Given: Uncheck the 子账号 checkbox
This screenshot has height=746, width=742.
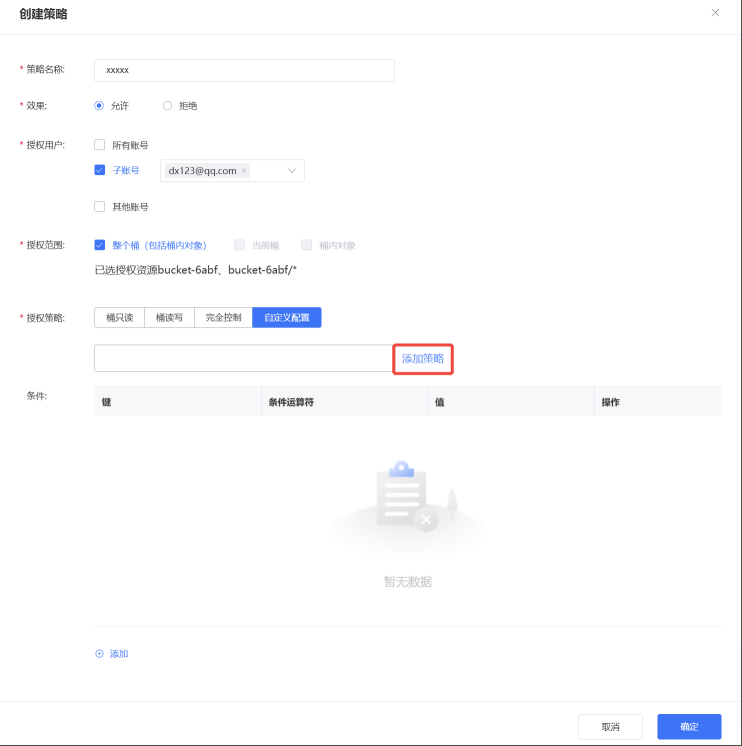Looking at the screenshot, I should tap(99, 170).
